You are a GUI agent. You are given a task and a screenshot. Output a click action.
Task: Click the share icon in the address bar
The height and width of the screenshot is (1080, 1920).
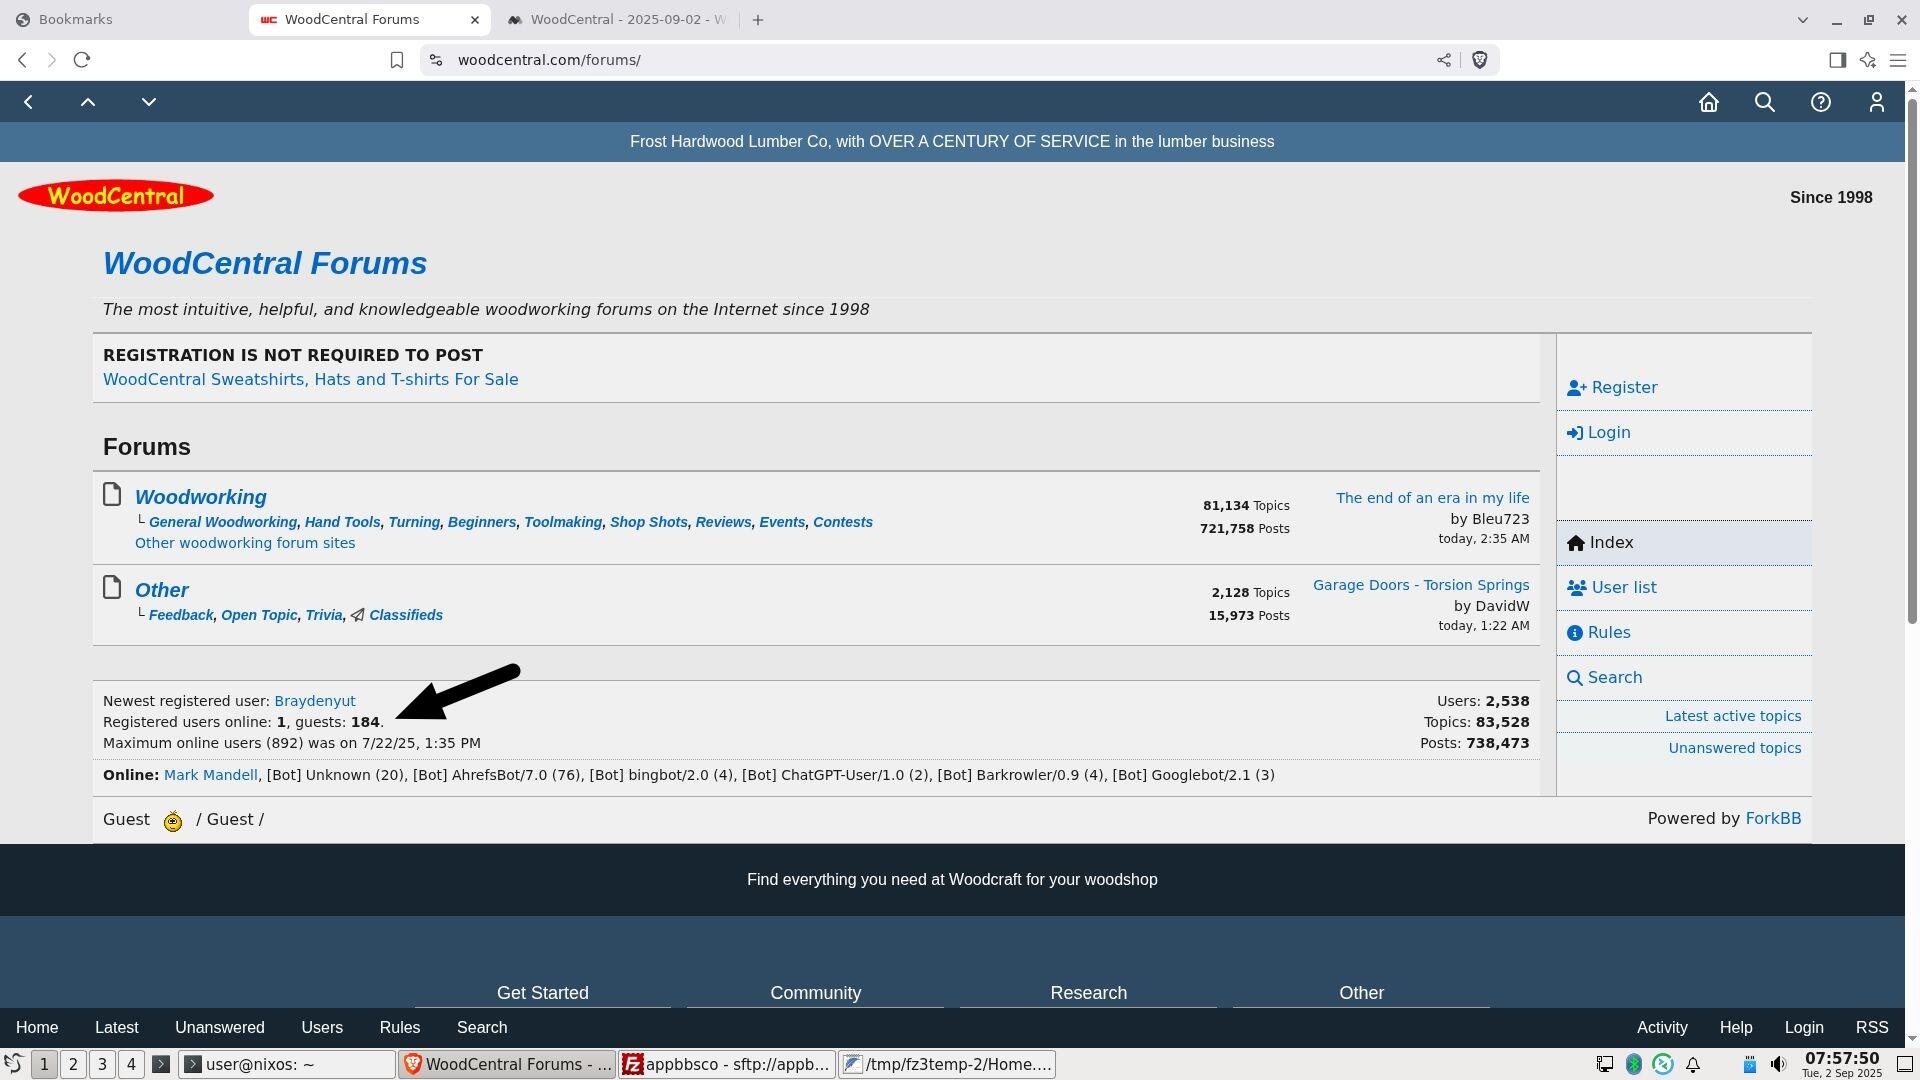click(x=1443, y=60)
